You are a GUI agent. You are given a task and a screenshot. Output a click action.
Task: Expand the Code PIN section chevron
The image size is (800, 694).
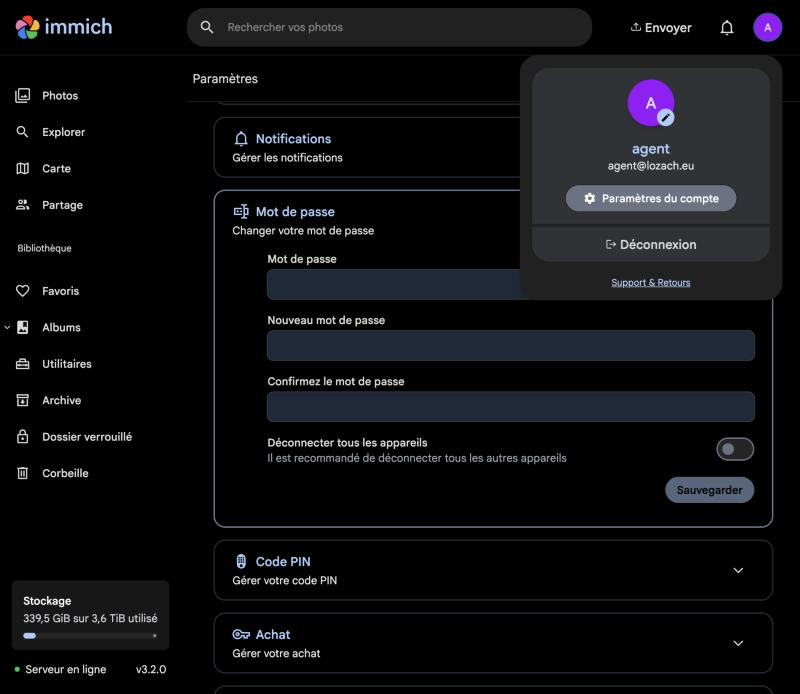(x=738, y=570)
